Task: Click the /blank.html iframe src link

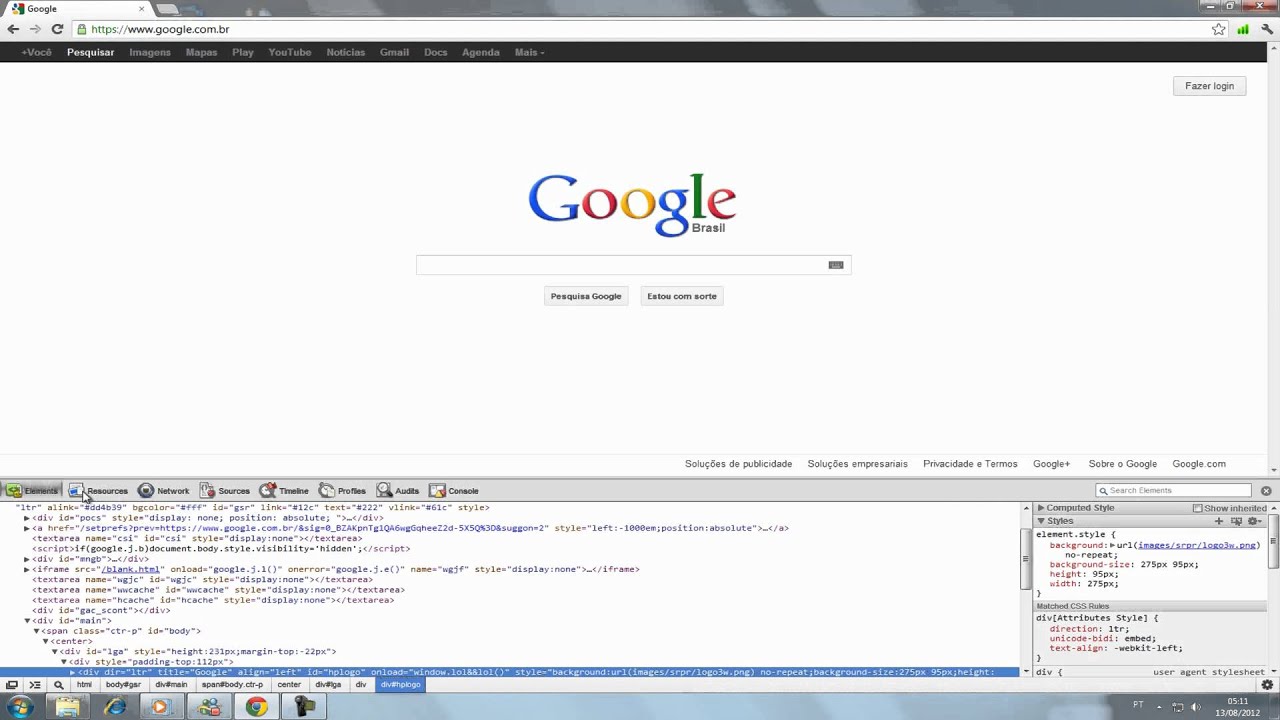Action: (130, 569)
